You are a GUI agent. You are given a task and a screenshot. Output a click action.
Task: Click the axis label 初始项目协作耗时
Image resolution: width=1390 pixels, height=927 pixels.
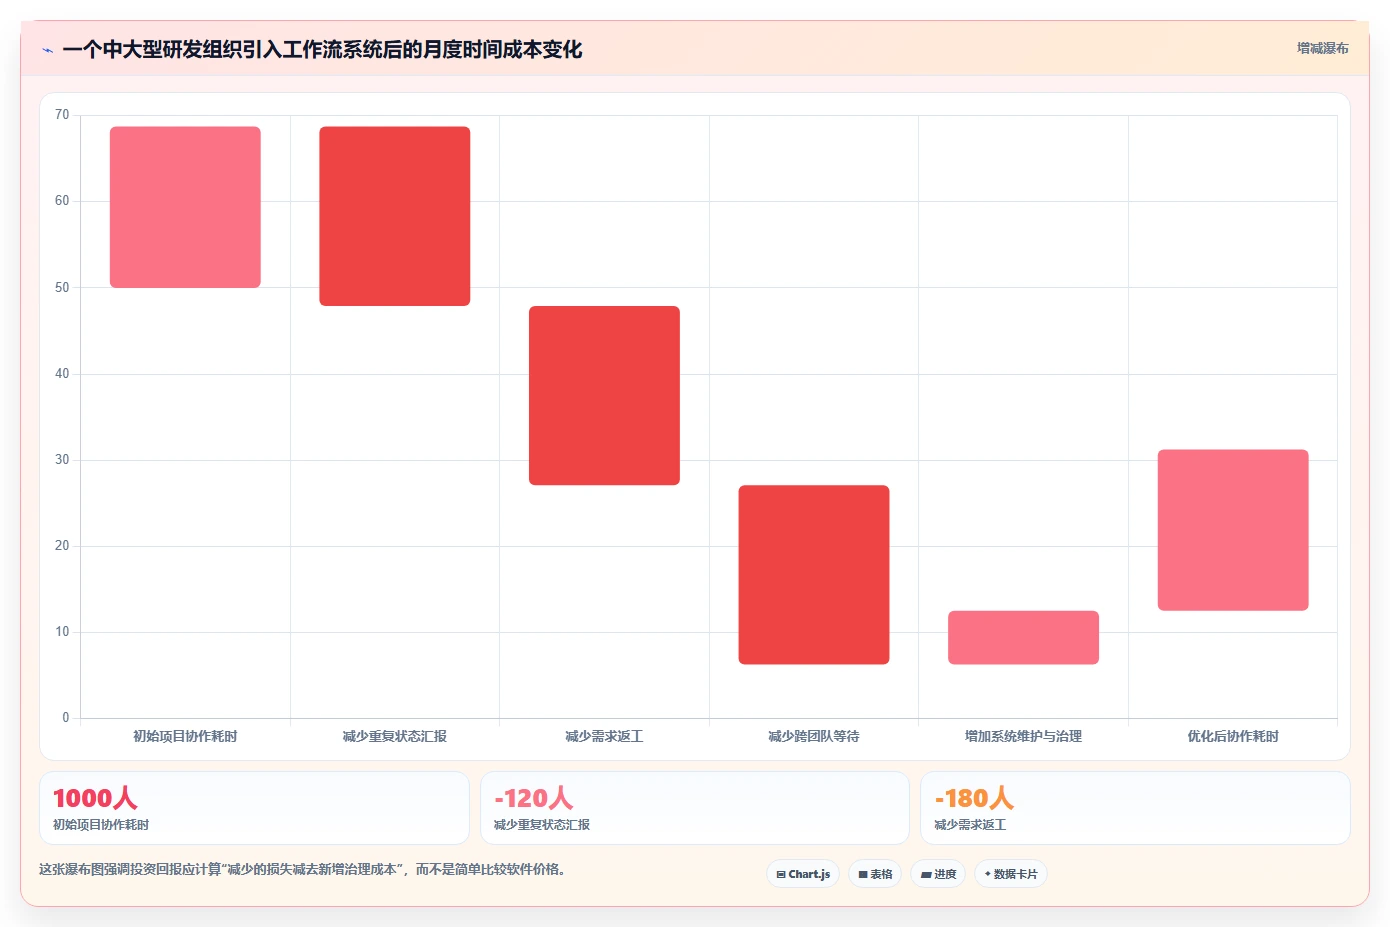coord(185,736)
